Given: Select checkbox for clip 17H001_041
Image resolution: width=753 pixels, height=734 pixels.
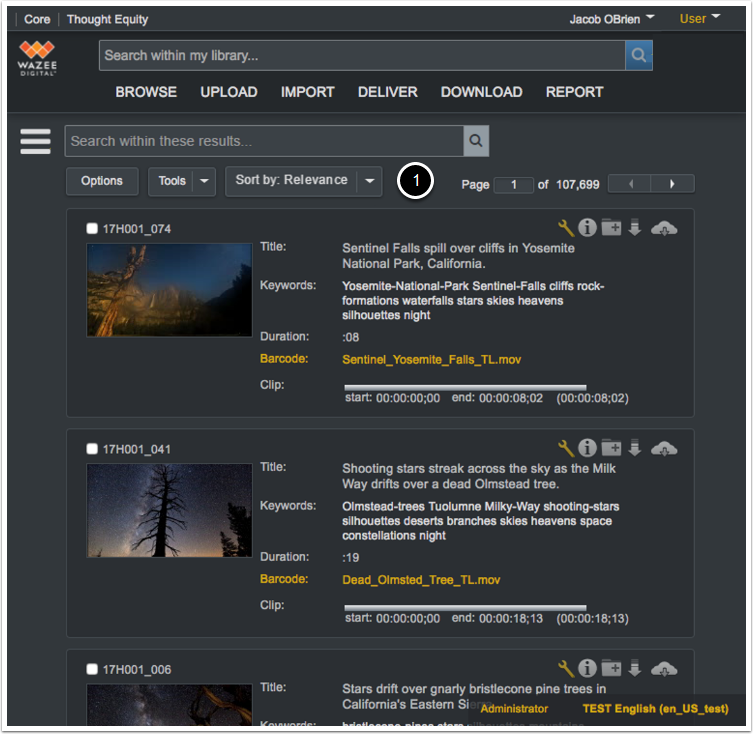Looking at the screenshot, I should (x=92, y=449).
